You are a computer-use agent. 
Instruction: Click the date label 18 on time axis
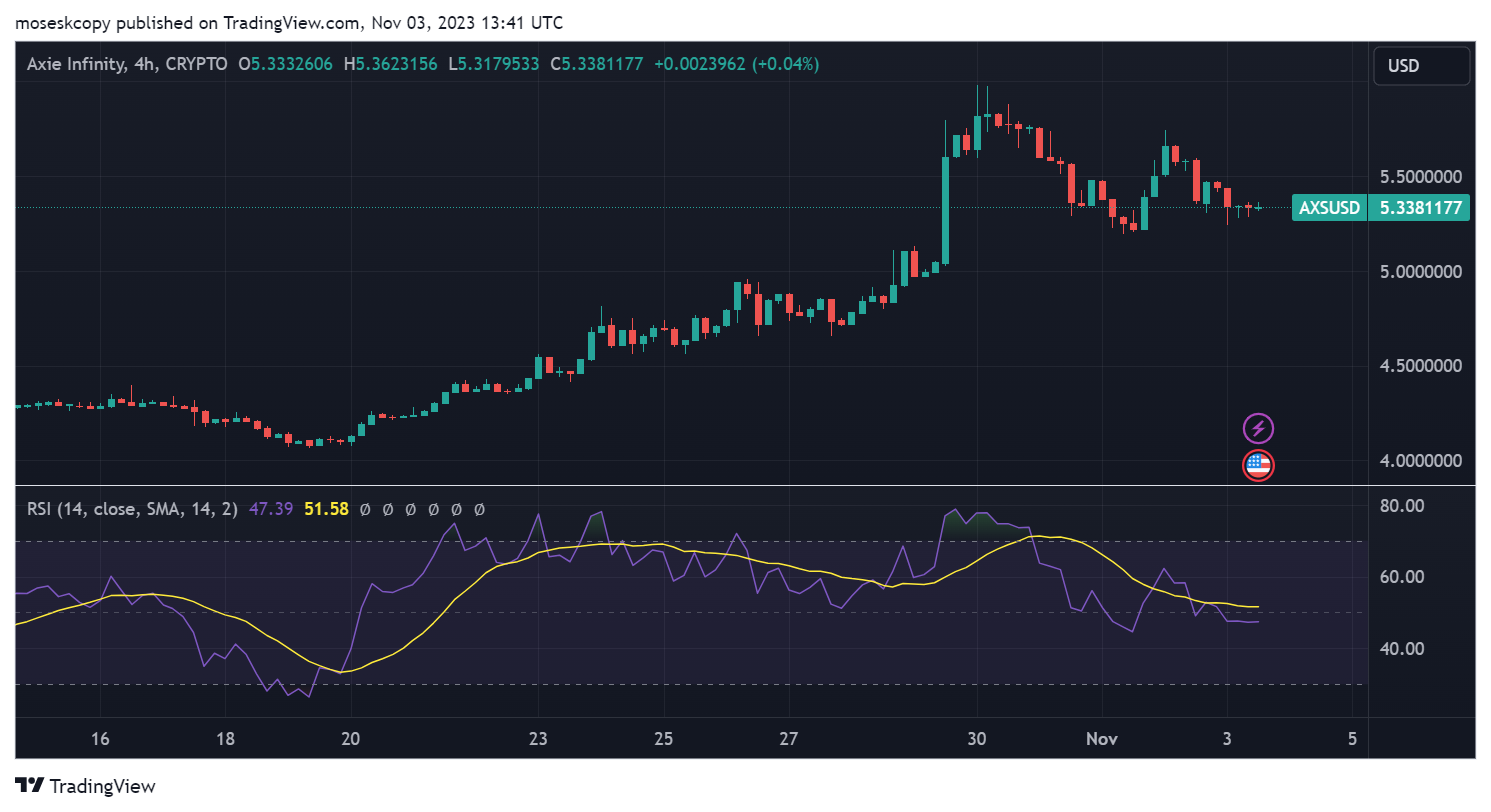click(x=225, y=739)
